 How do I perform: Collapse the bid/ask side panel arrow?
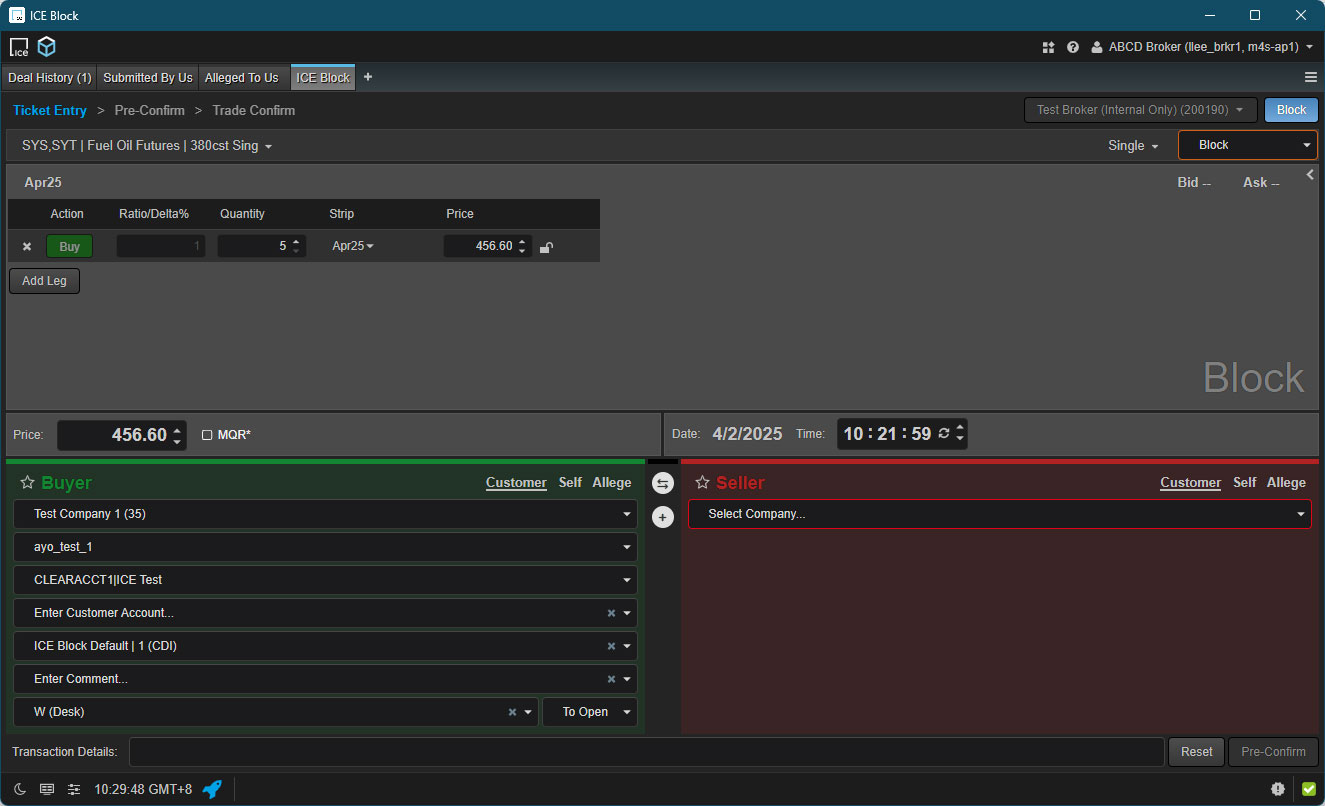coord(1310,175)
